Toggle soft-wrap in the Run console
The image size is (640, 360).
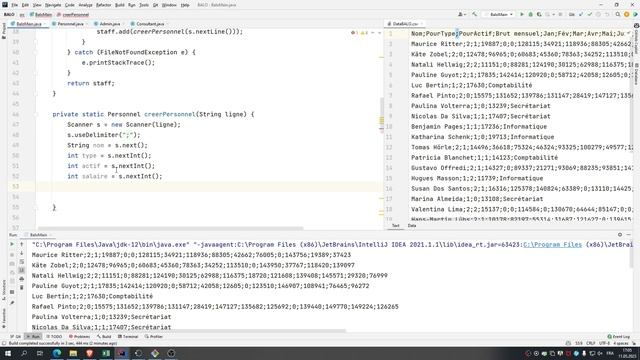[x=22, y=262]
